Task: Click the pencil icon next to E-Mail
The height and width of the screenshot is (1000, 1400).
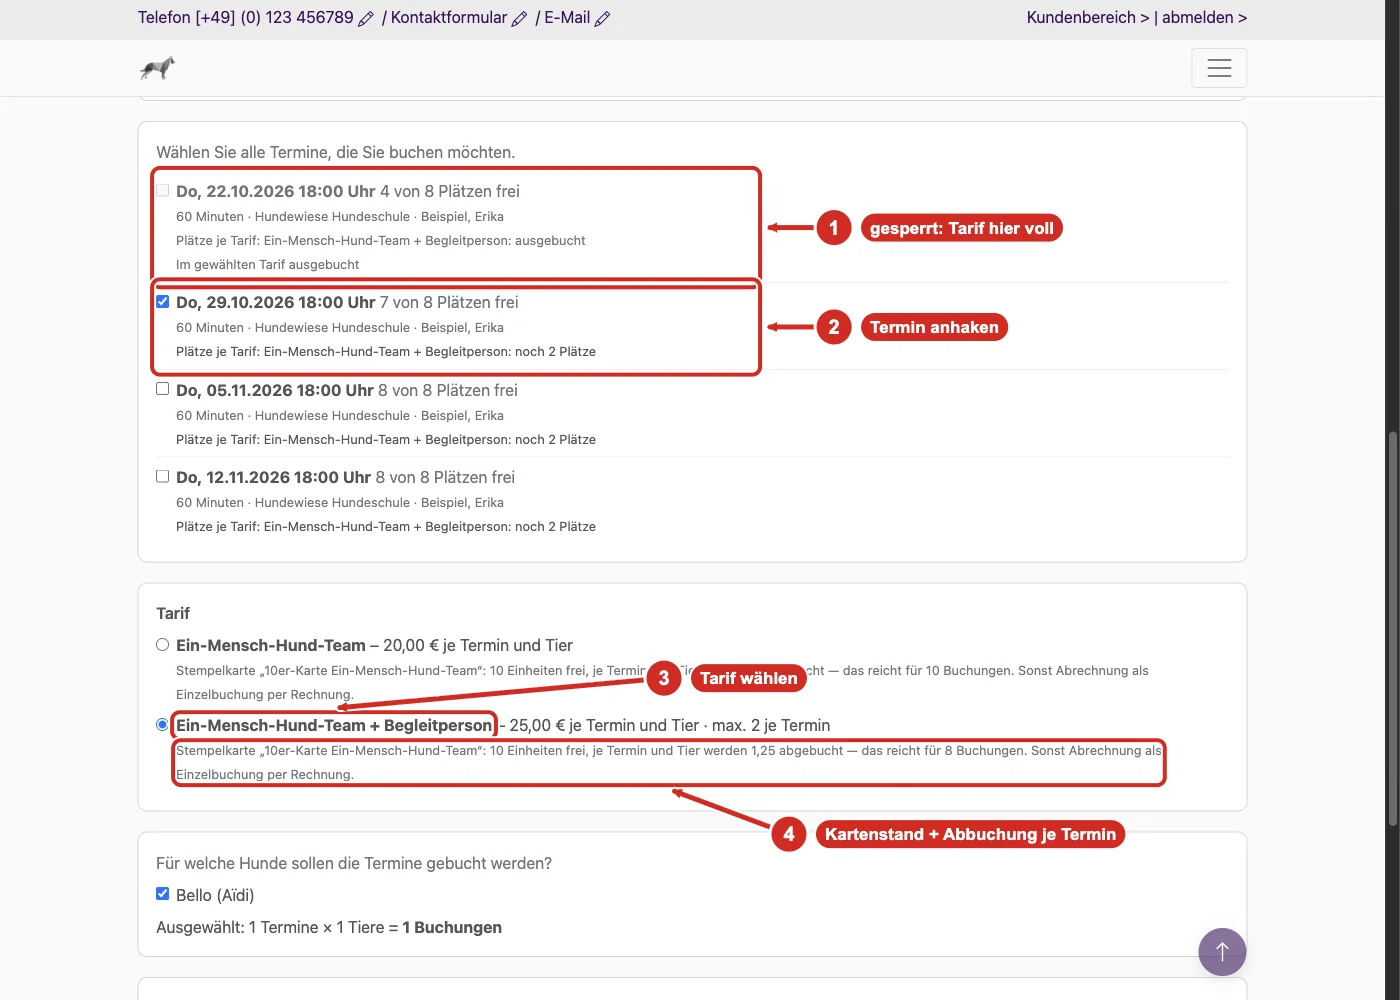Action: click(x=602, y=18)
